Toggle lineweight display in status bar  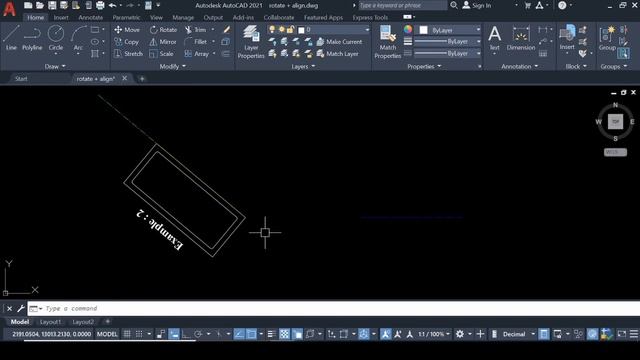tap(271, 334)
